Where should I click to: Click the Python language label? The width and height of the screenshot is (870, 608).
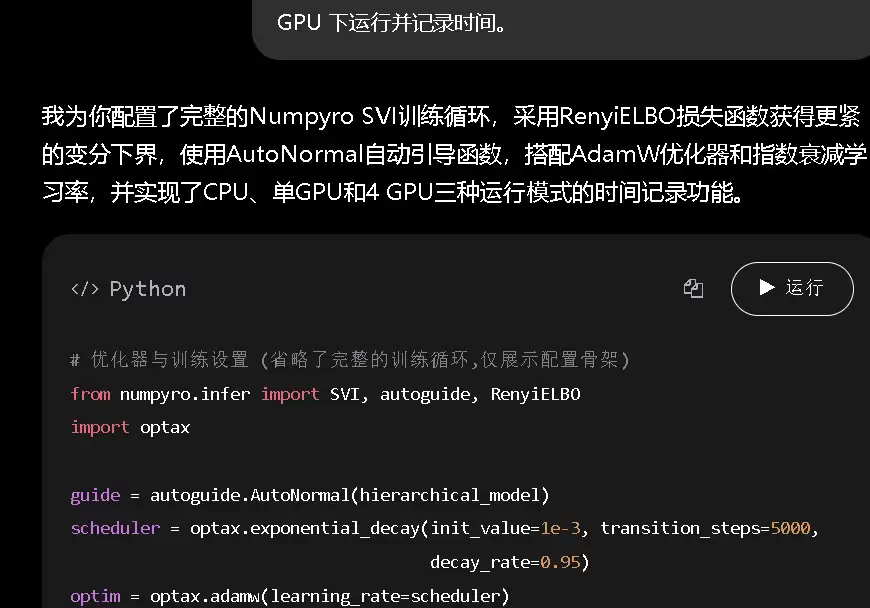click(148, 289)
